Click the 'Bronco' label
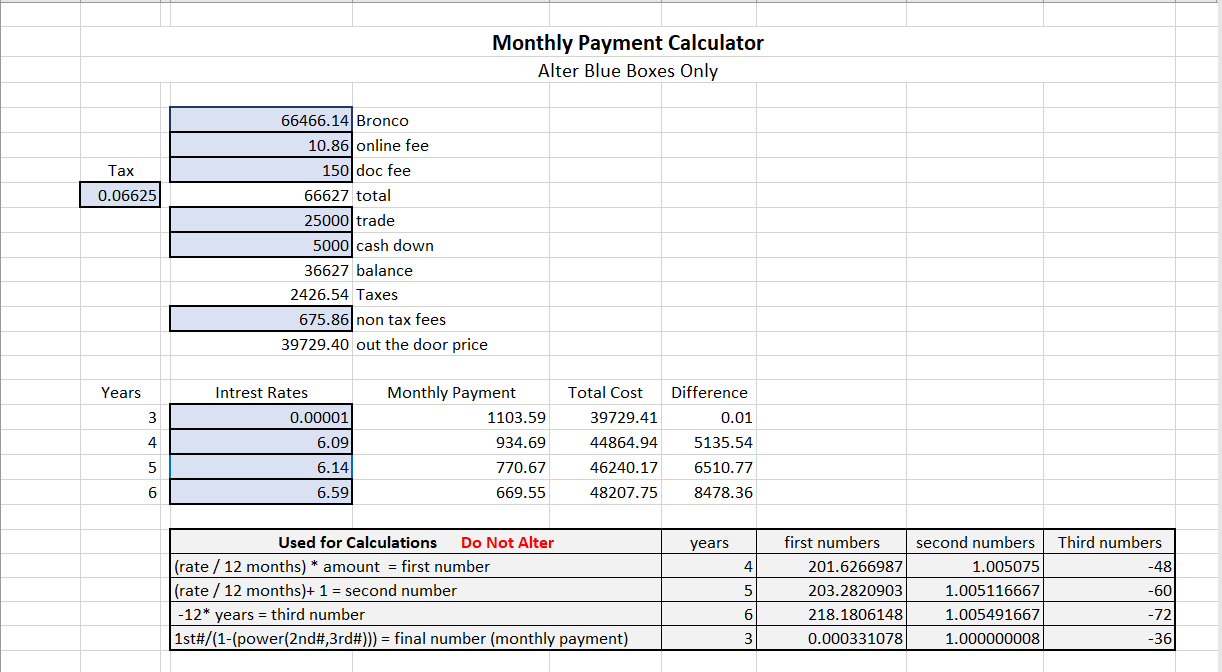The height and width of the screenshot is (672, 1222). pyautogui.click(x=382, y=121)
